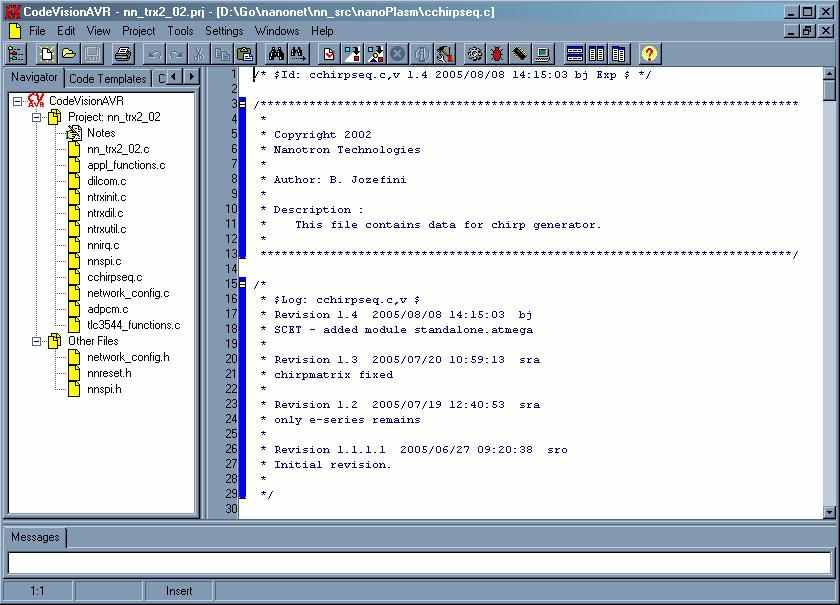
Task: Find next using binoculars with arrow icon
Action: (x=298, y=54)
